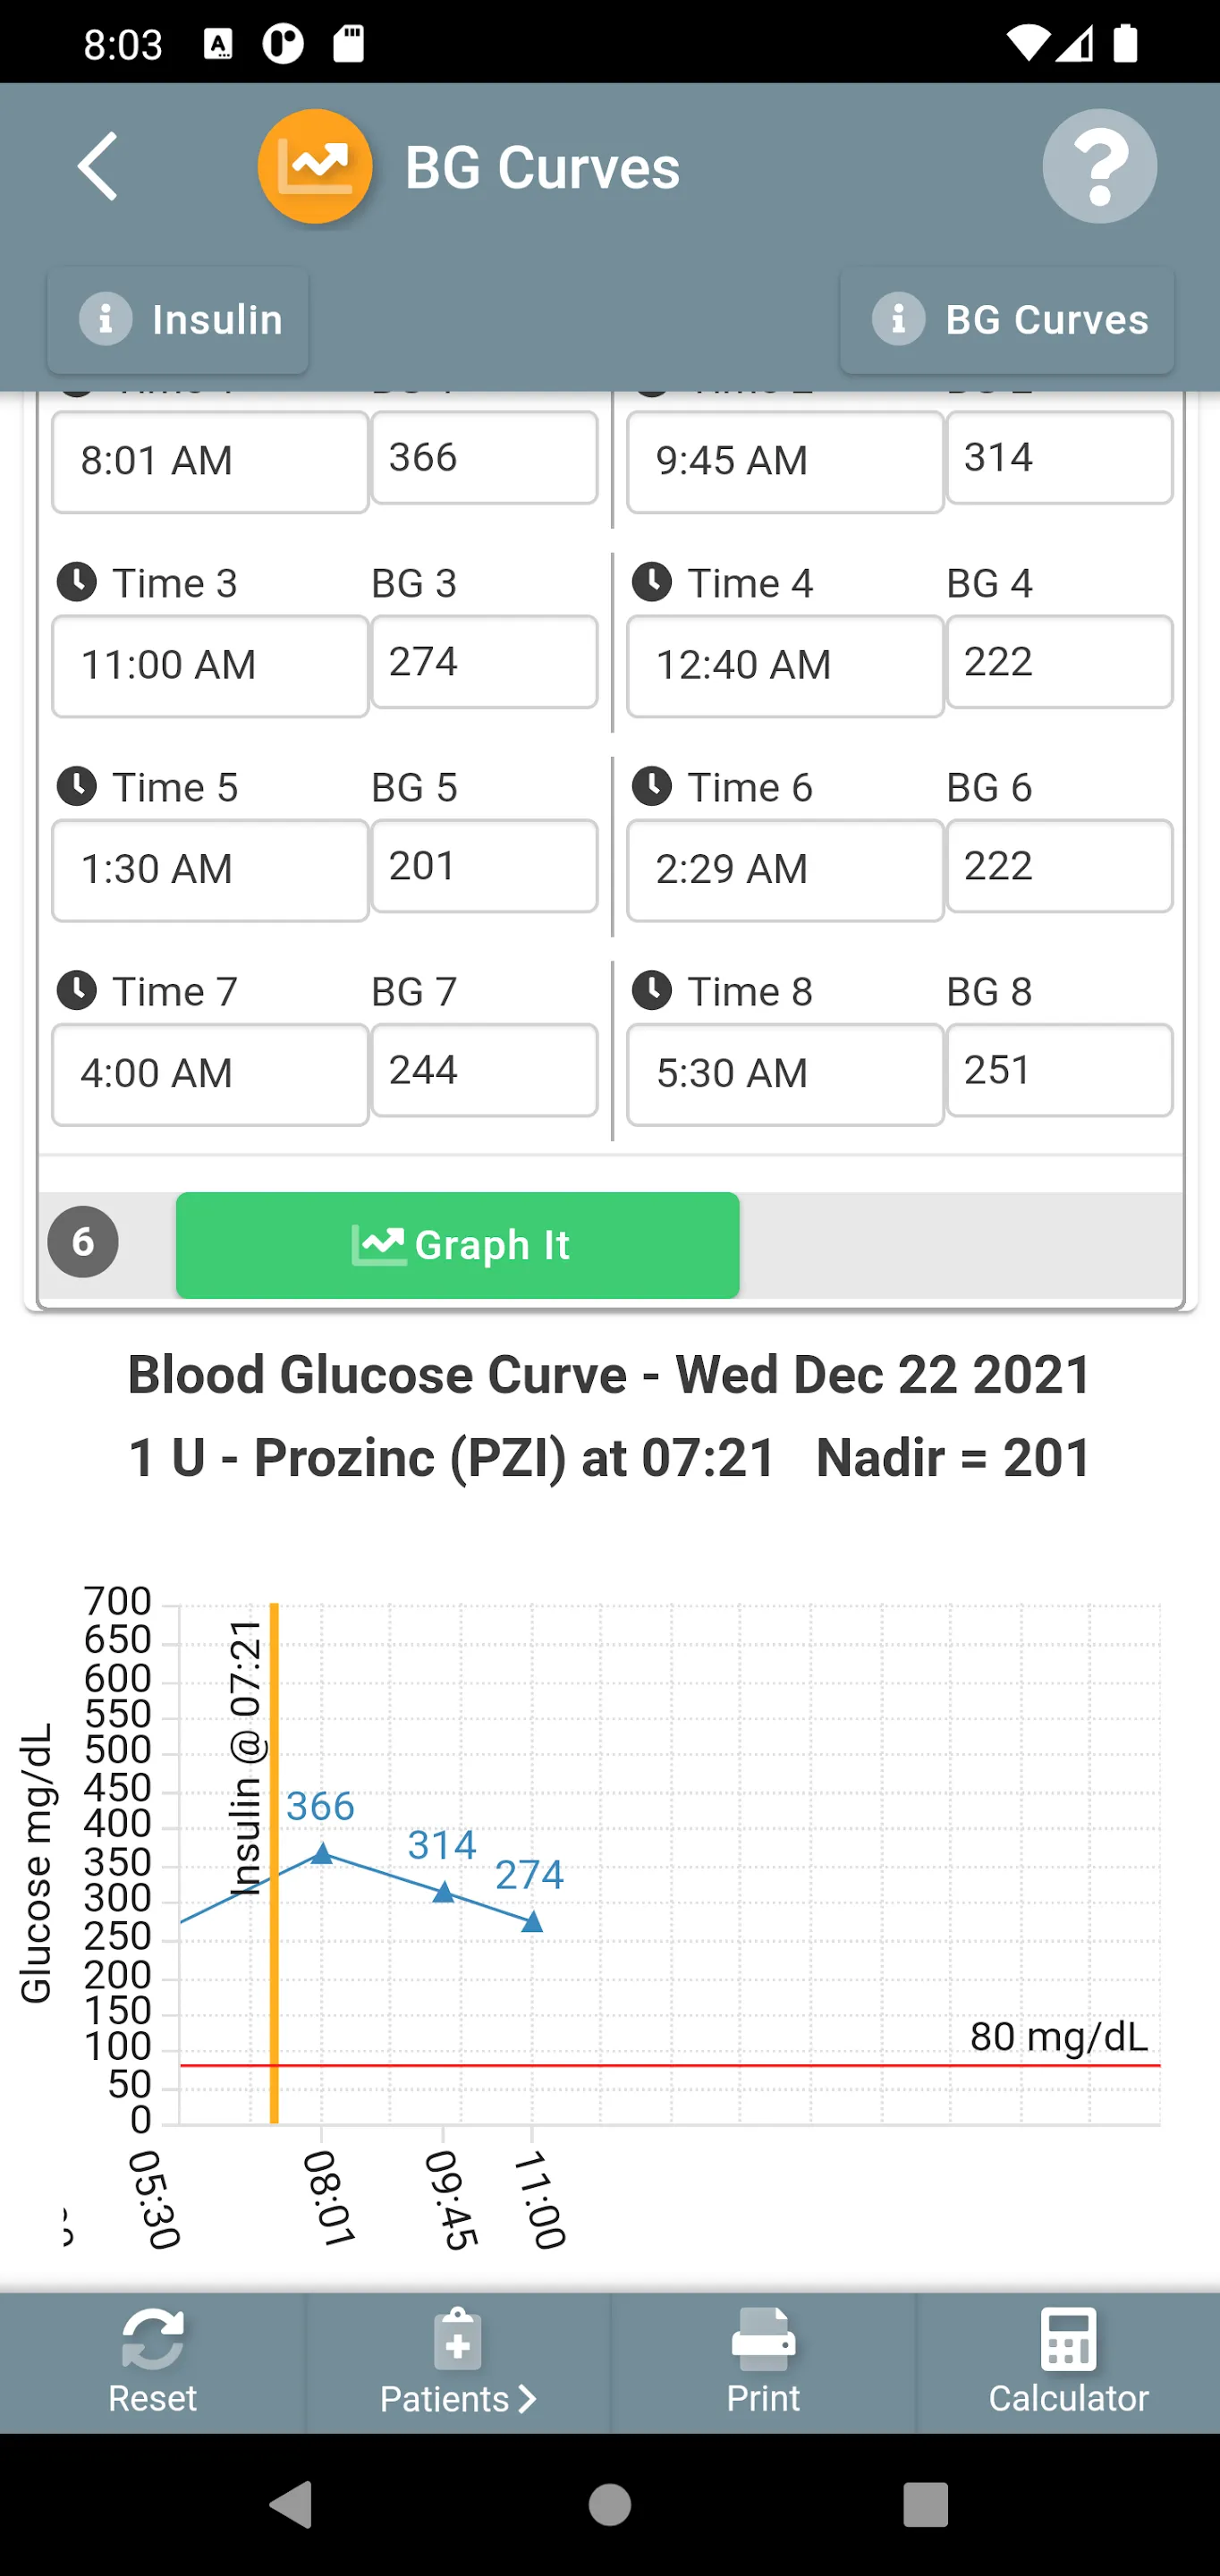
Task: Edit the BG value 314 field
Action: click(1060, 458)
